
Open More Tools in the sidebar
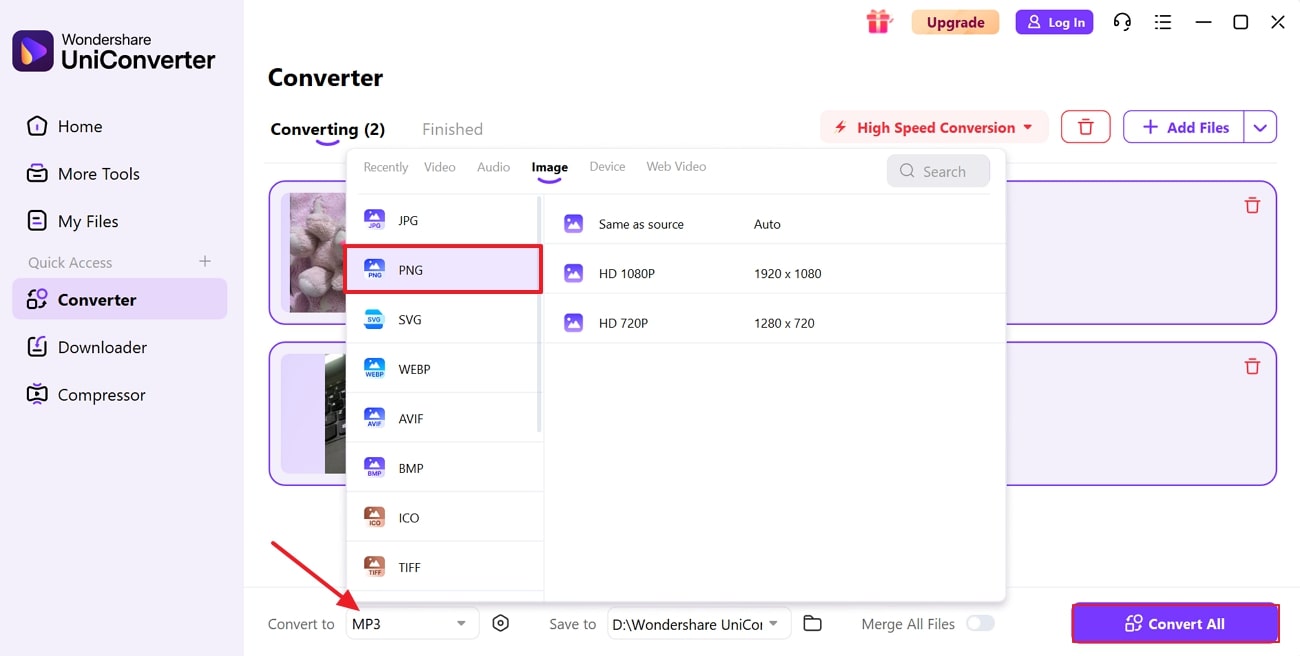click(120, 174)
